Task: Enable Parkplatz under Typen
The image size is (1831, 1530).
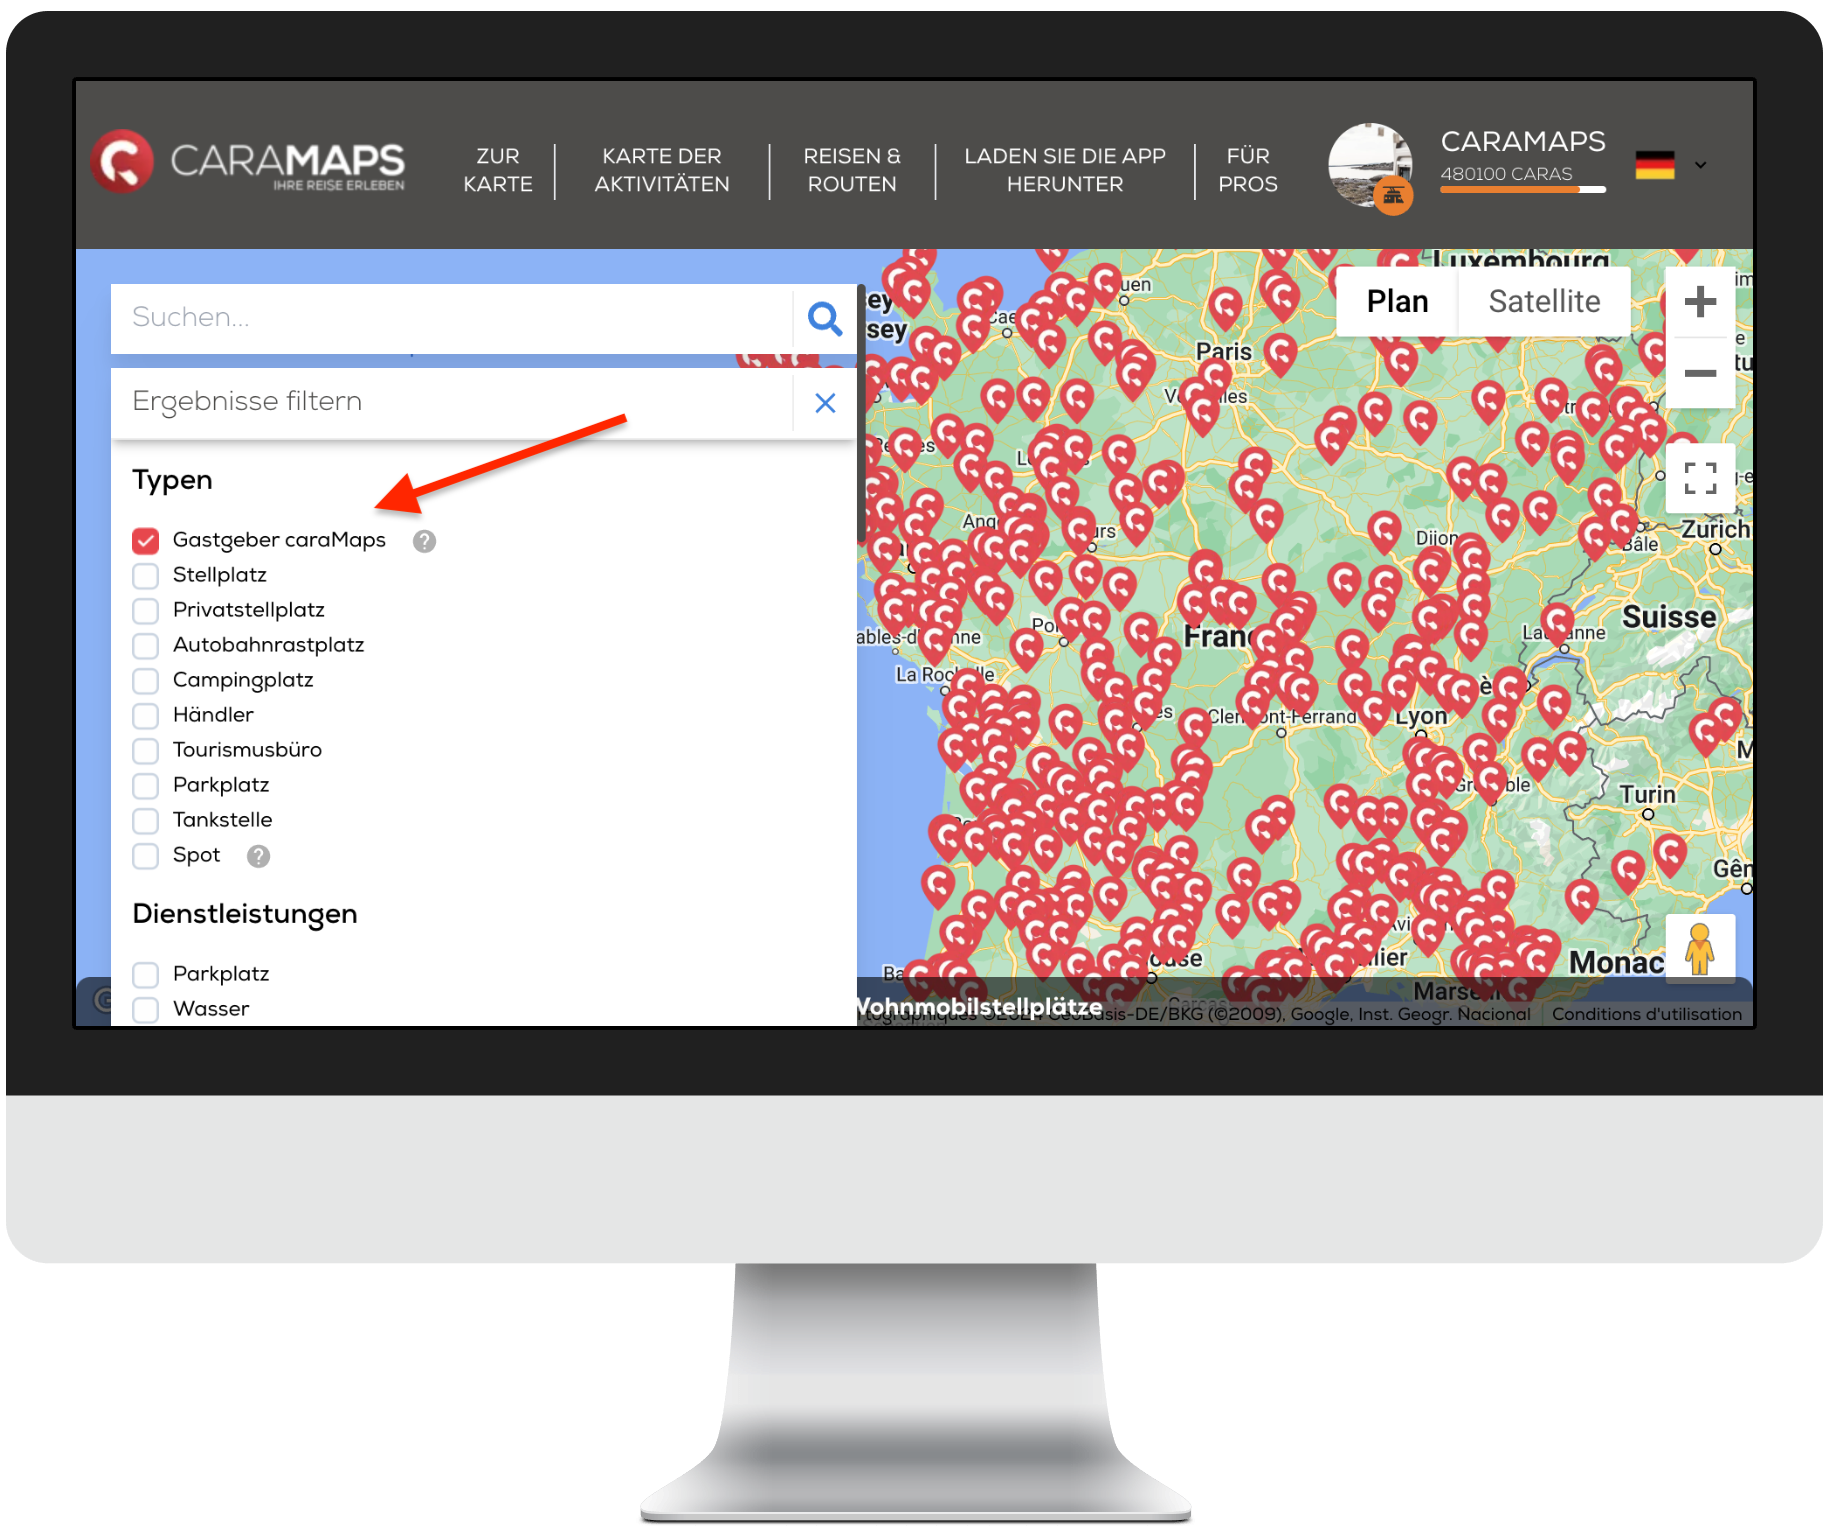Action: pos(146,786)
